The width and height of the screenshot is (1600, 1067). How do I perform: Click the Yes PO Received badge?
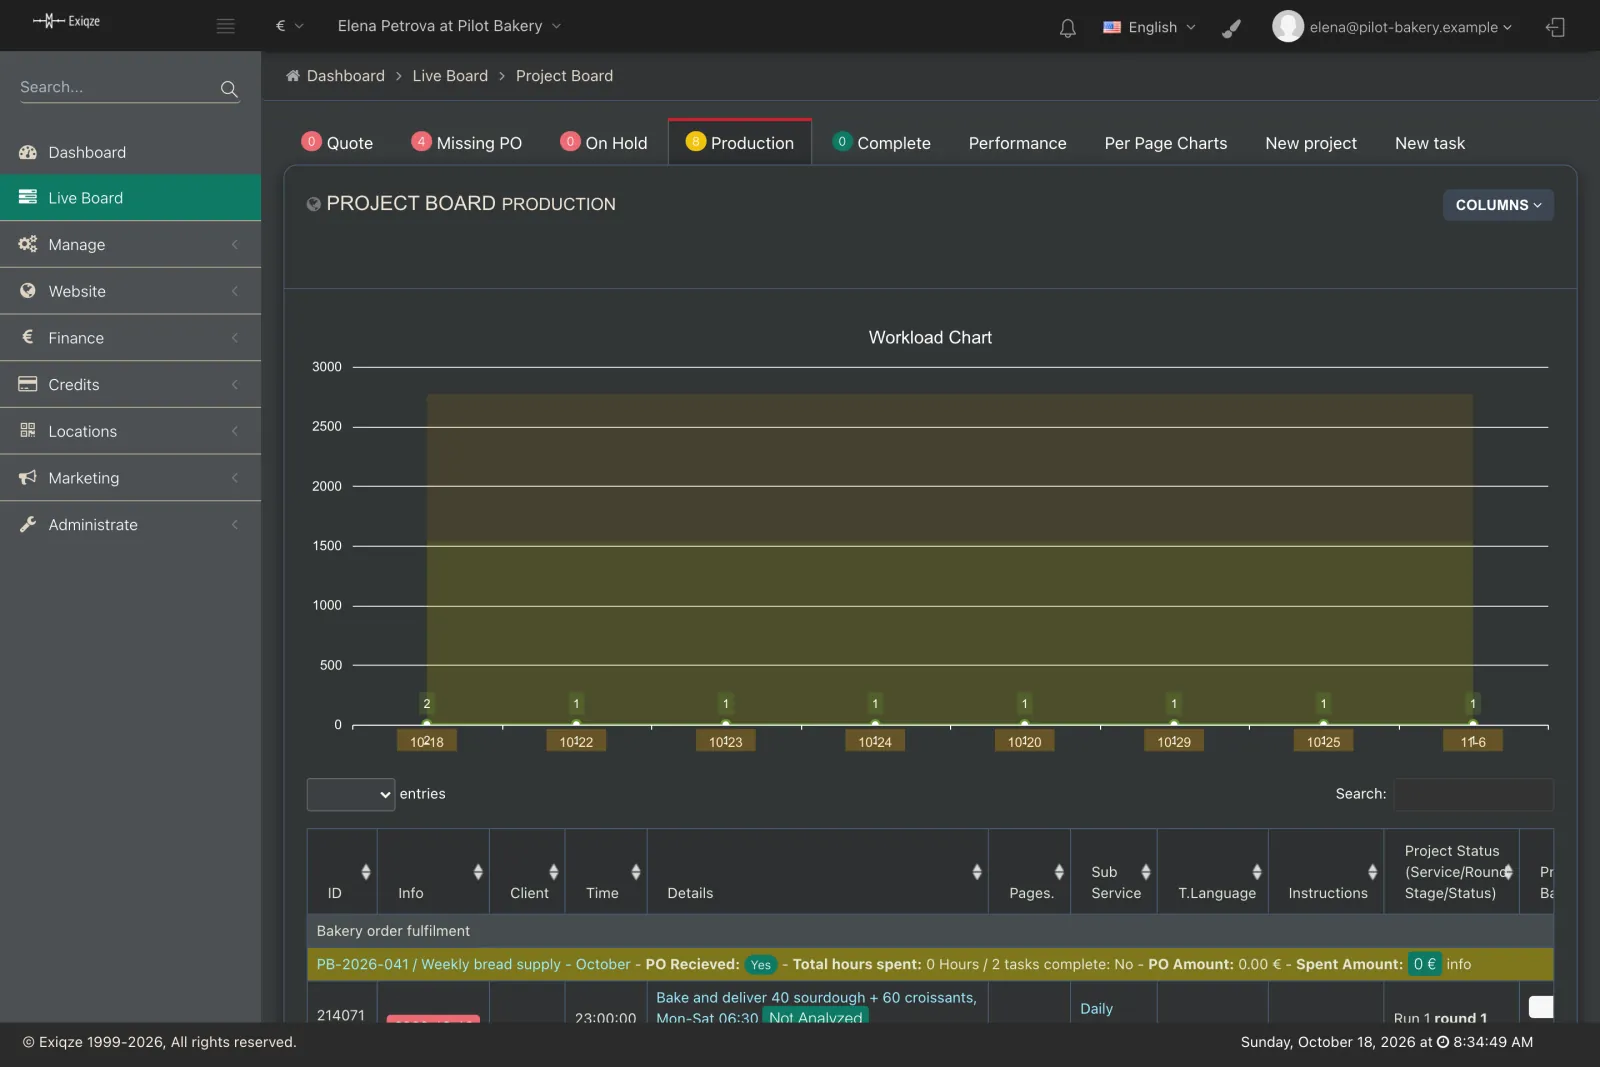click(760, 965)
